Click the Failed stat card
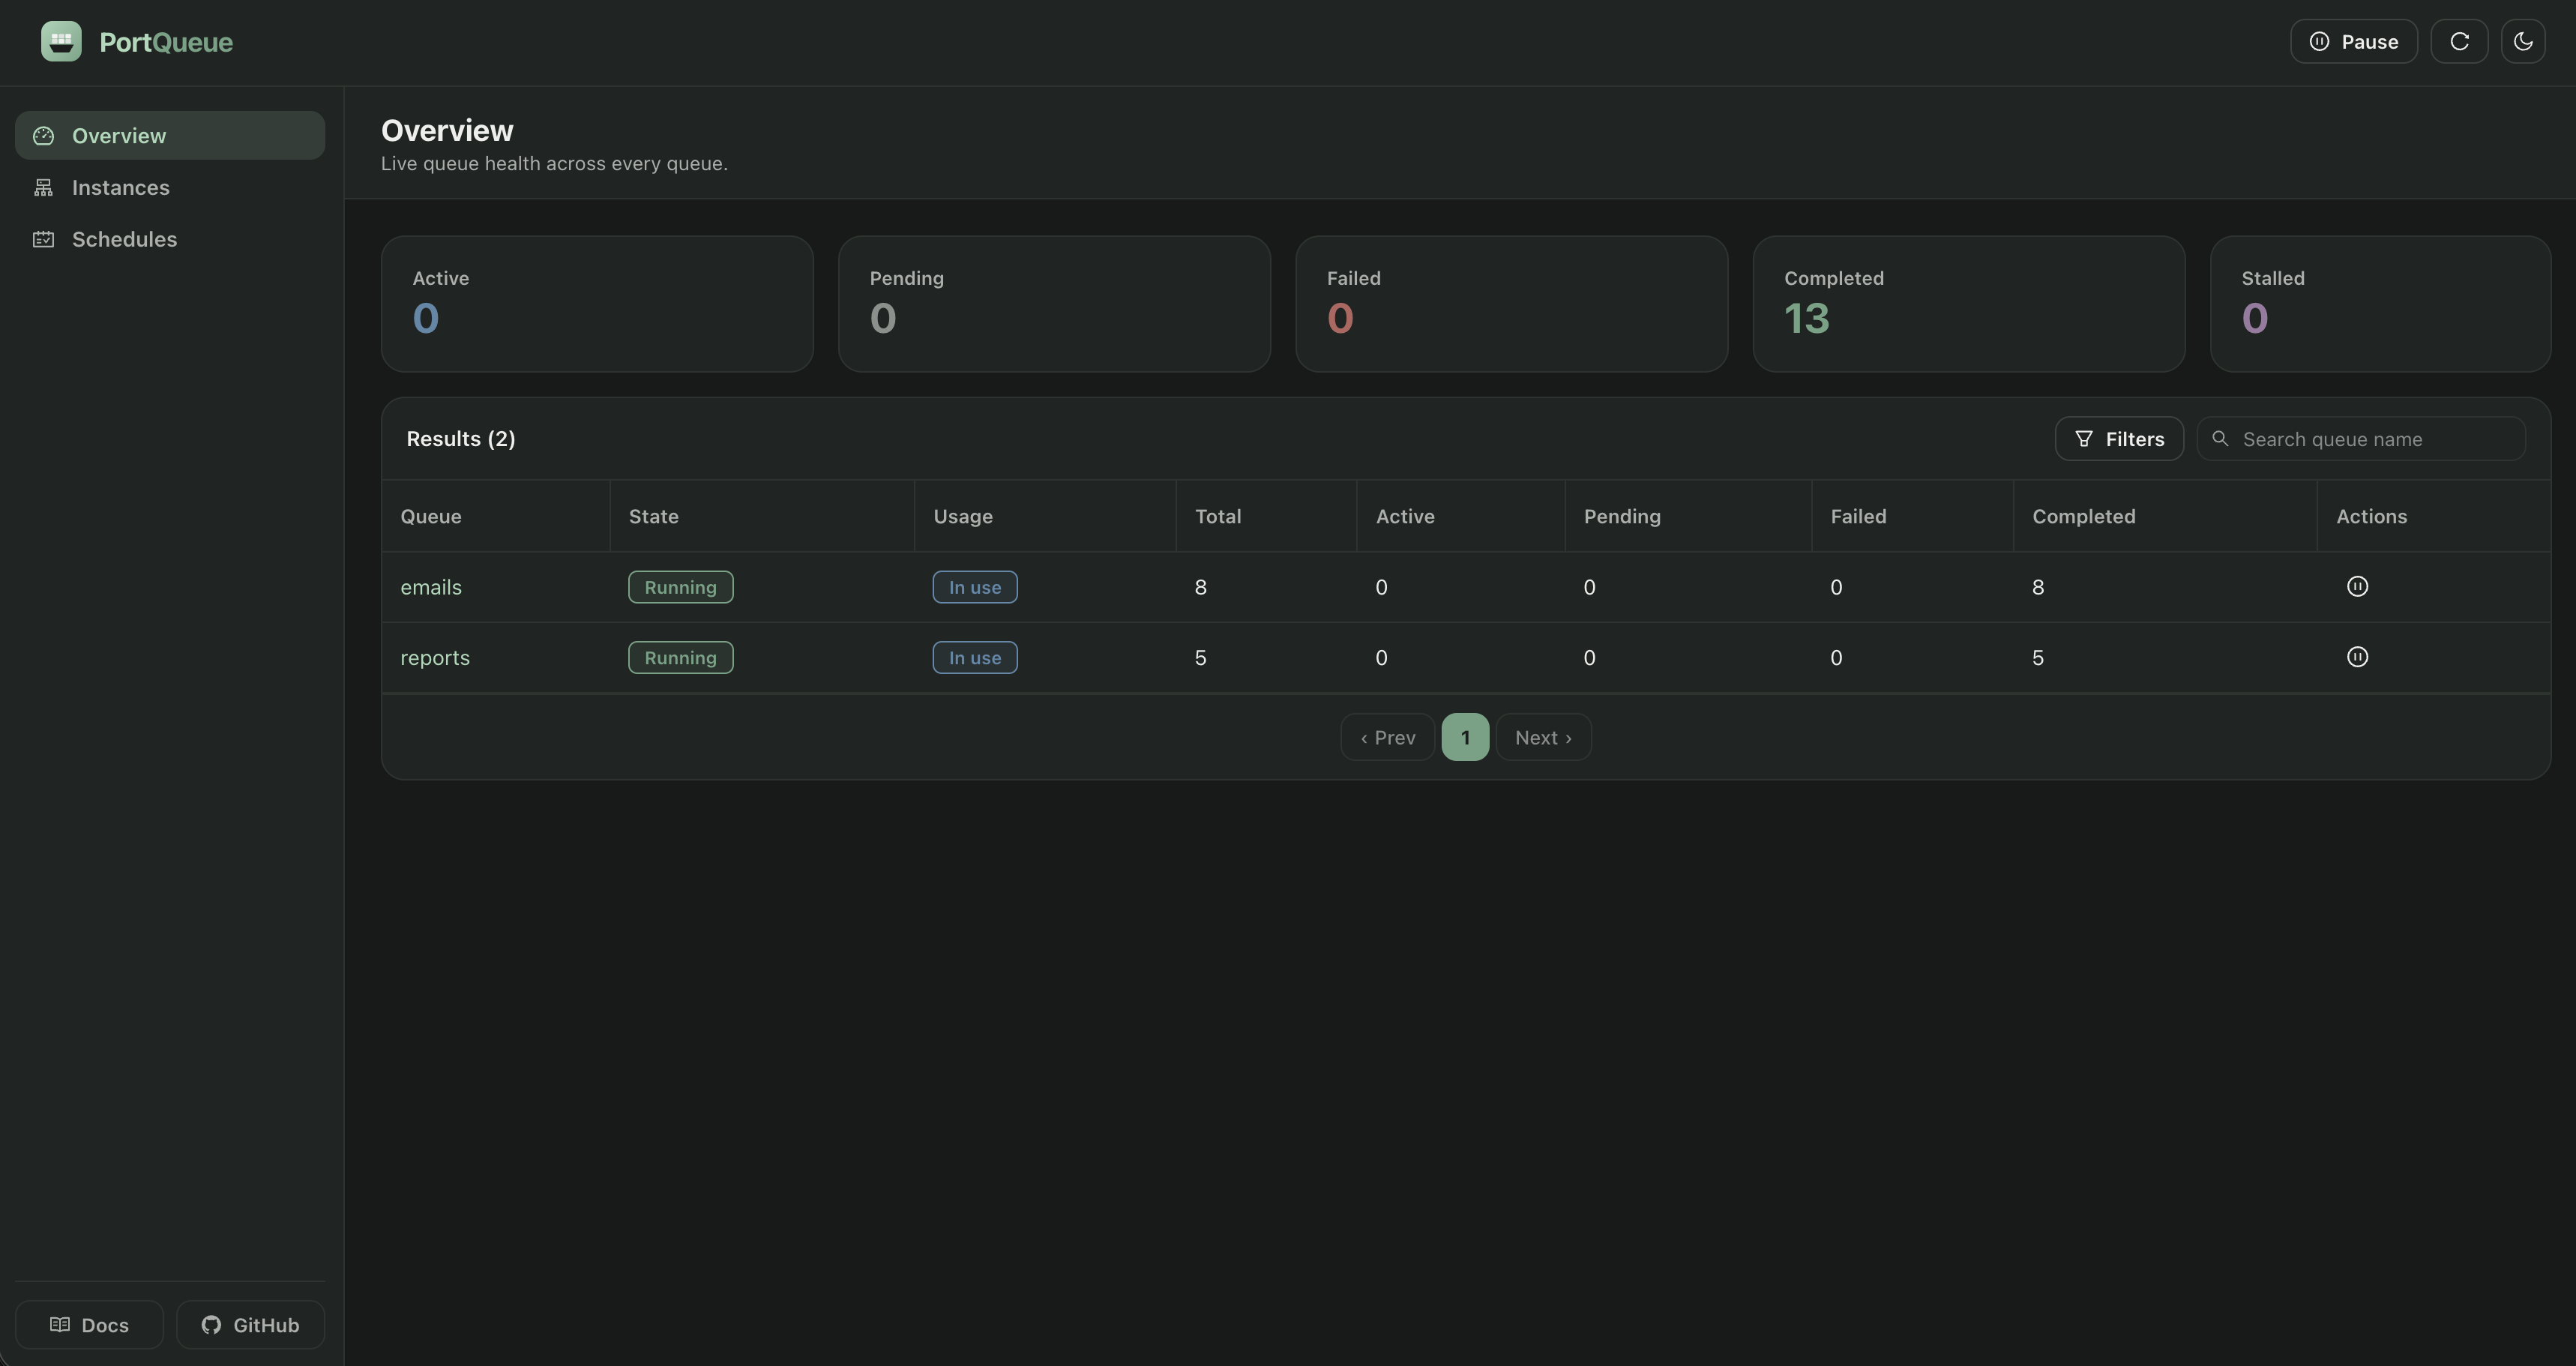Screen dimensions: 2576x1366 pyautogui.click(x=1511, y=304)
